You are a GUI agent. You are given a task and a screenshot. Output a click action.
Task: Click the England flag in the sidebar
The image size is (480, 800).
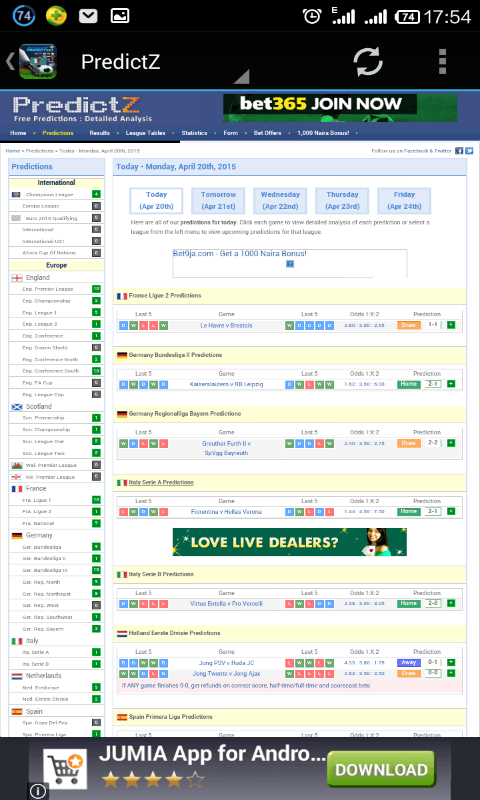coord(17,278)
